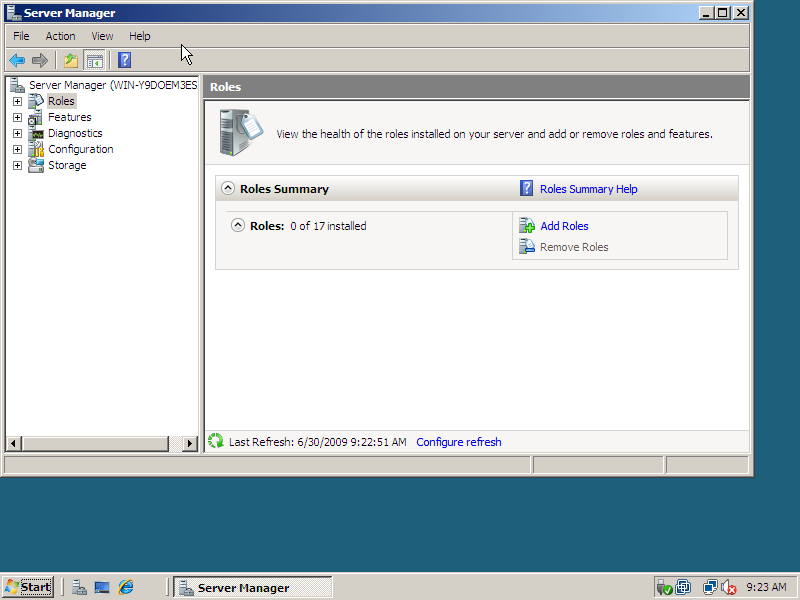
Task: Select the Features tree node
Action: [69, 117]
